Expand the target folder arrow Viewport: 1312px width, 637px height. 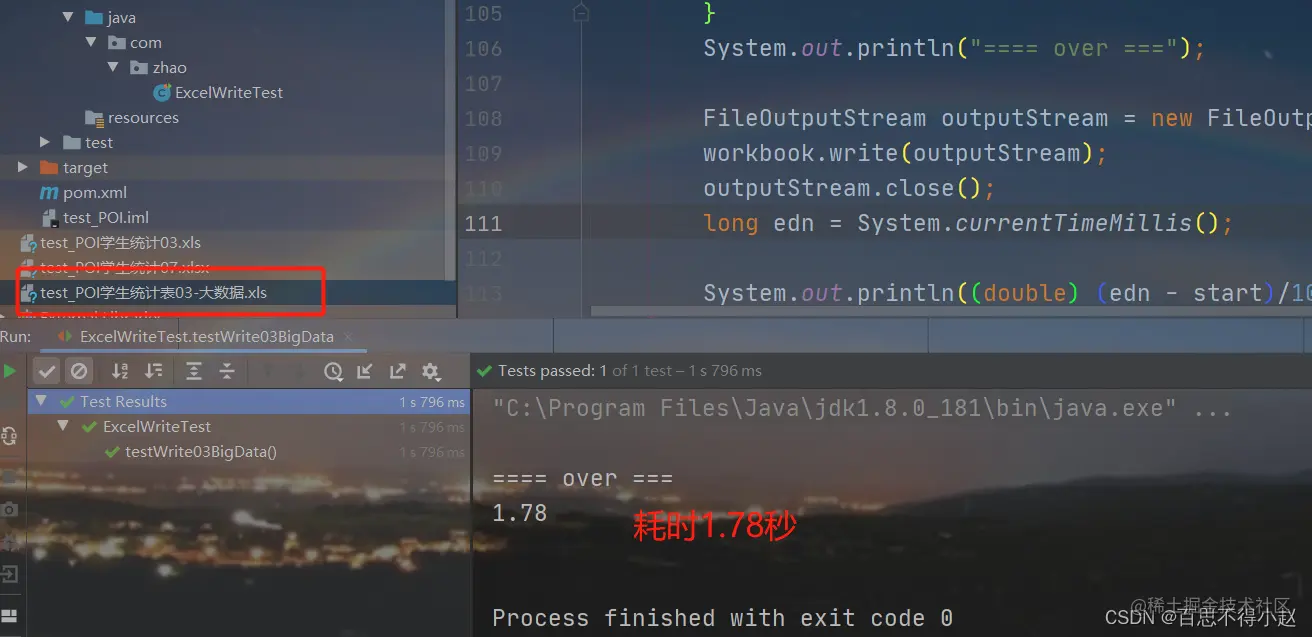click(23, 167)
